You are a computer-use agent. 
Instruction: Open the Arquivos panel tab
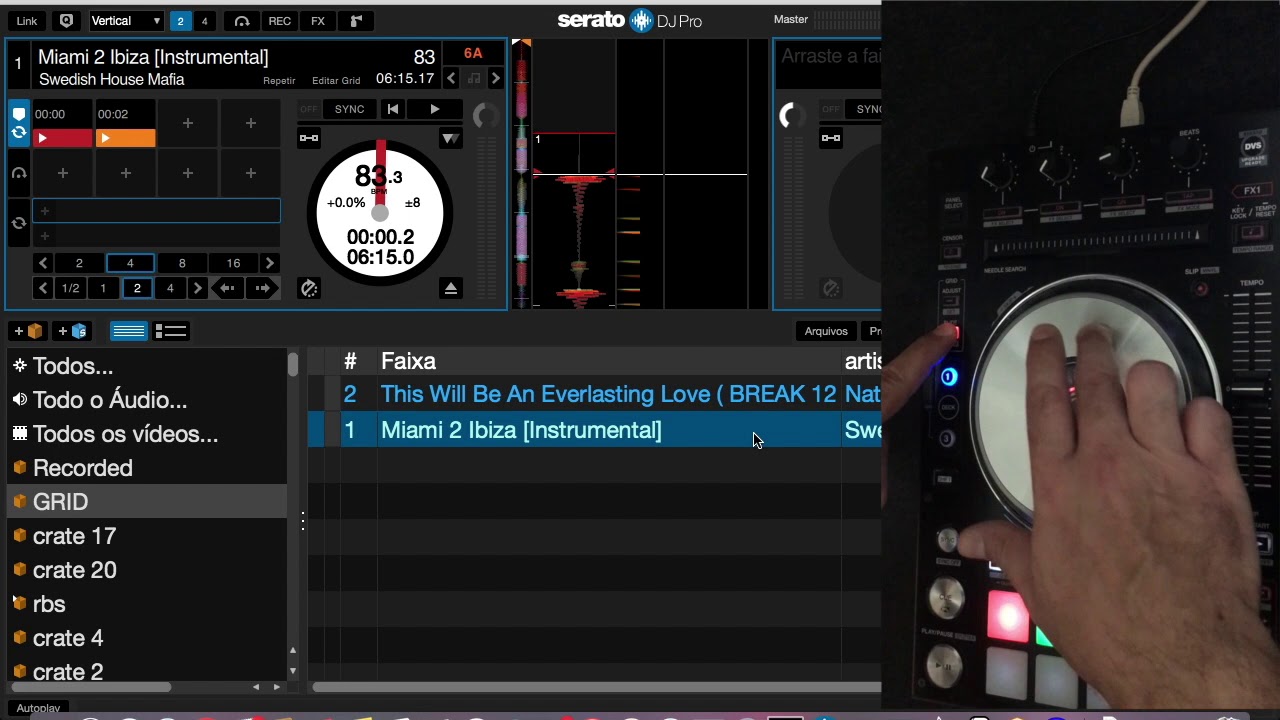(826, 331)
